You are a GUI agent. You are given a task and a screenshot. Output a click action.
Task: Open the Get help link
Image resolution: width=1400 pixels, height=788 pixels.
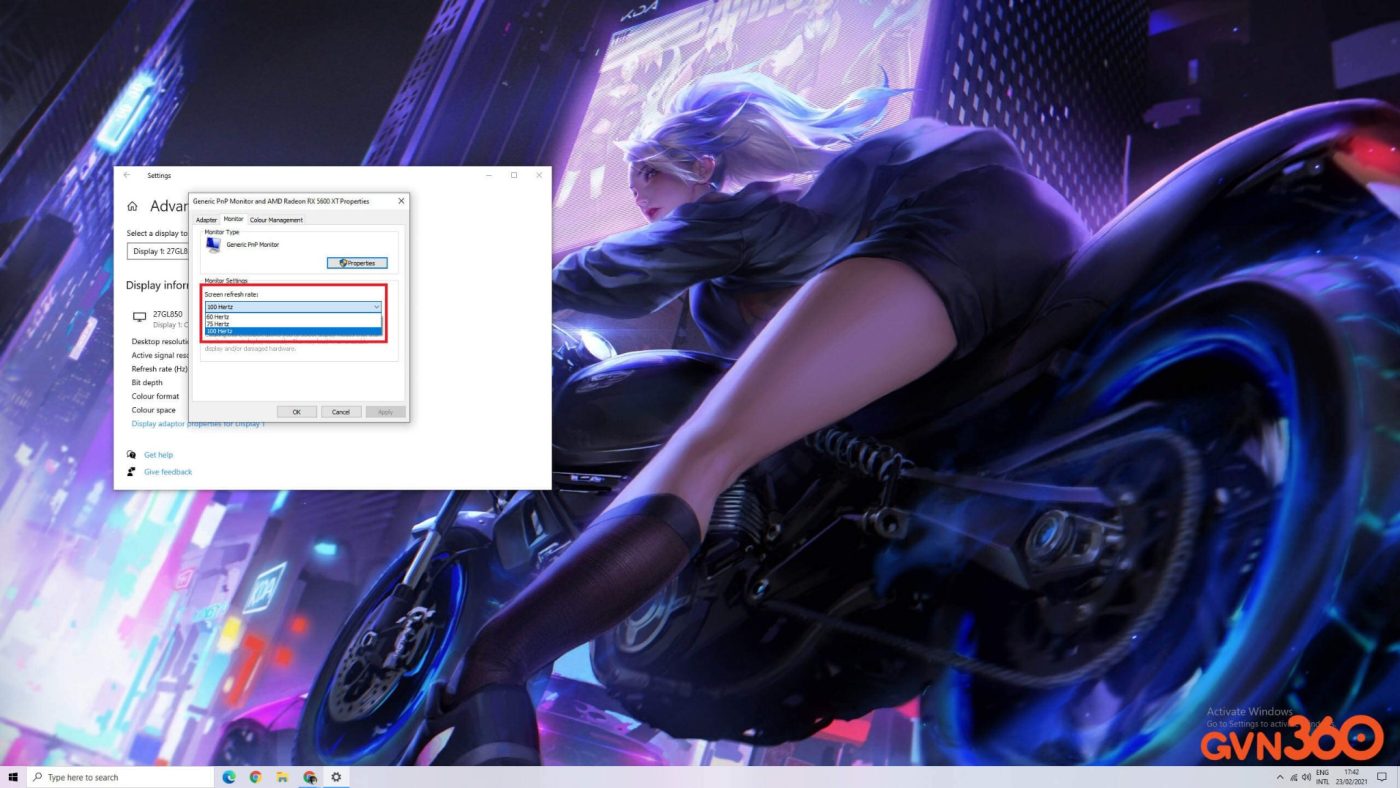coord(158,455)
